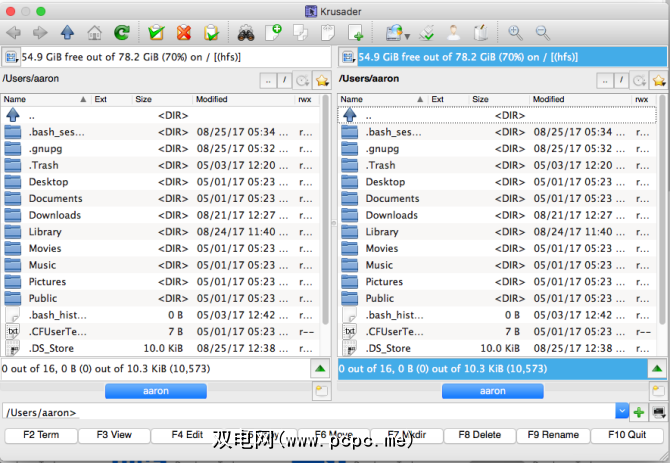The image size is (670, 463).
Task: Click the trash bin toolbar icon
Action: tap(481, 32)
